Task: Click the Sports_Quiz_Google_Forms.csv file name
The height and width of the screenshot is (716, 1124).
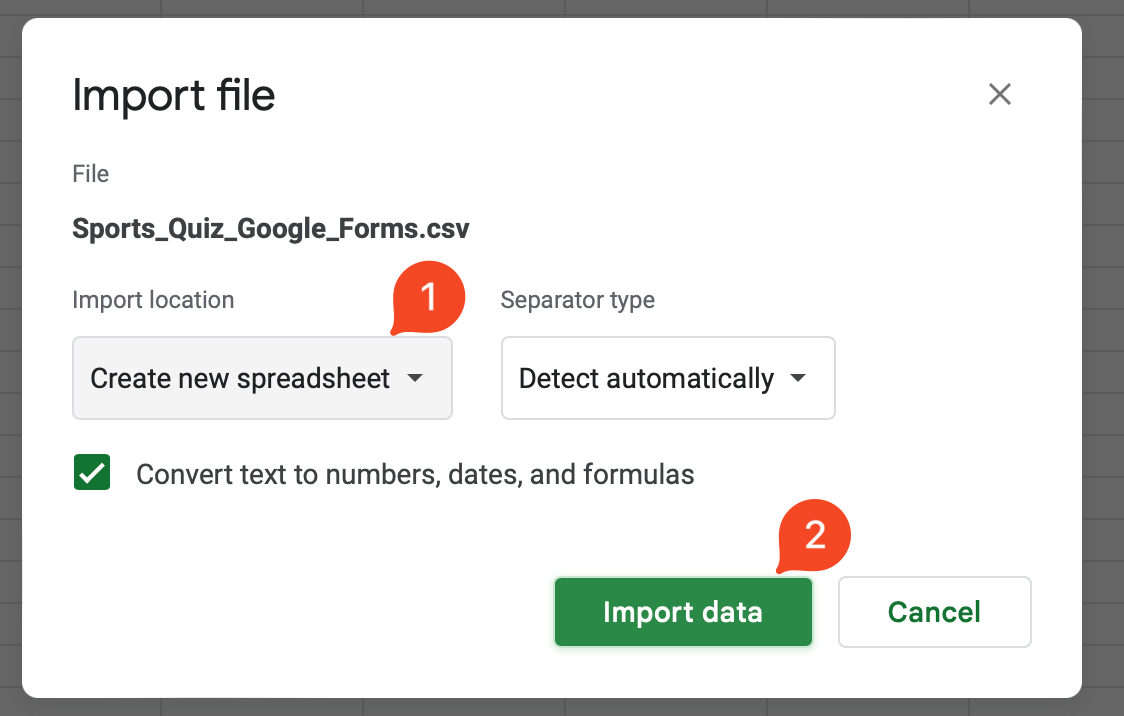Action: (x=271, y=229)
